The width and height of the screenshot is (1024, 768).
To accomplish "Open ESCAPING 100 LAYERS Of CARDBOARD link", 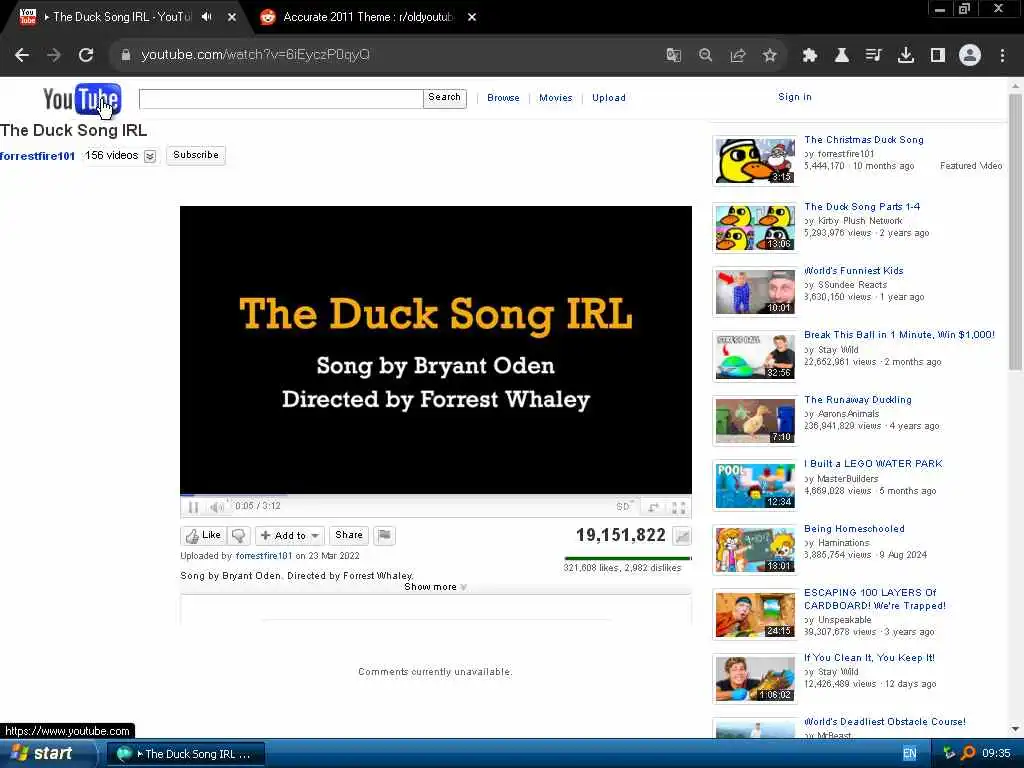I will click(x=874, y=599).
